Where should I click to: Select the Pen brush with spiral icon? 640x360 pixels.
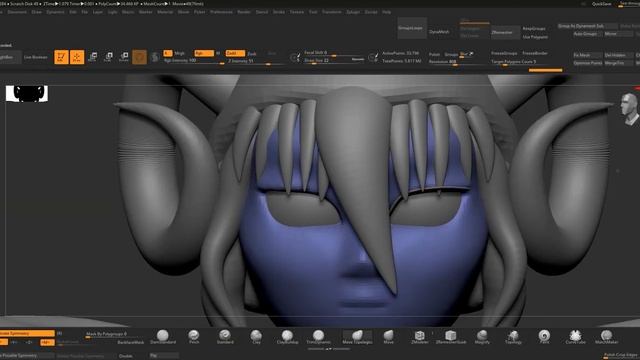[x=544, y=337]
